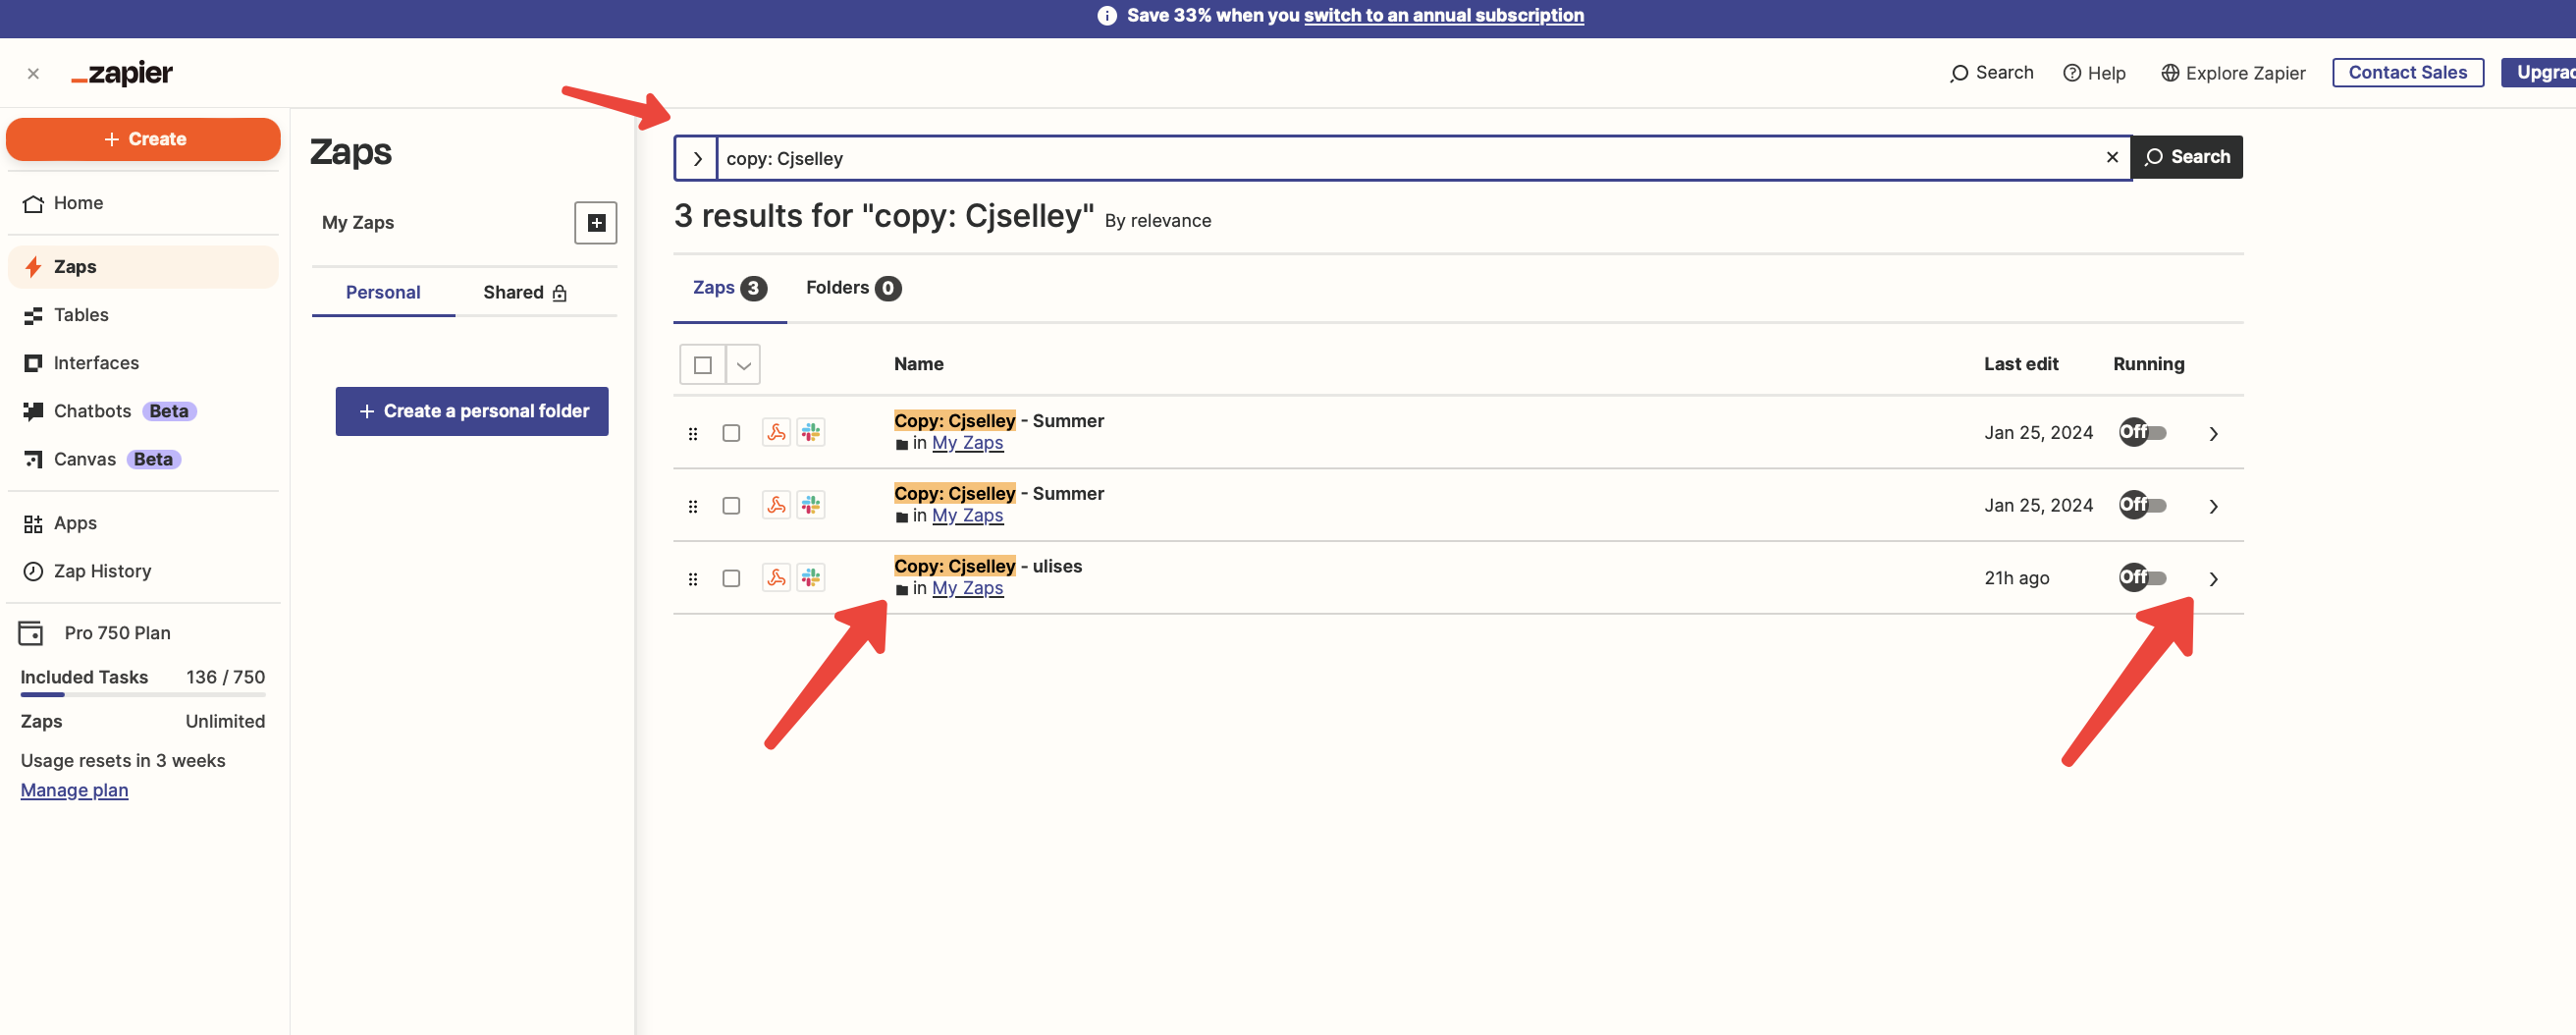Select the Folders results tab
The image size is (2576, 1035).
coord(853,288)
